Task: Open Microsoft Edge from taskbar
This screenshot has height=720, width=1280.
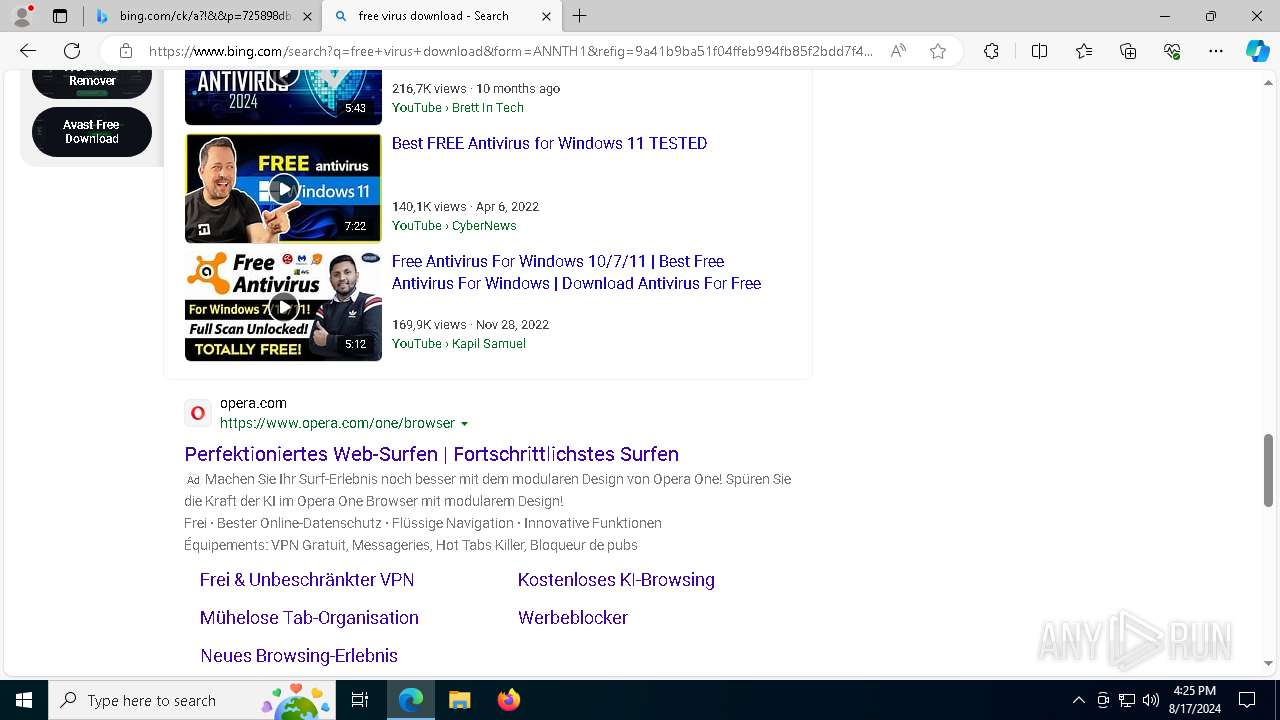Action: pyautogui.click(x=411, y=700)
